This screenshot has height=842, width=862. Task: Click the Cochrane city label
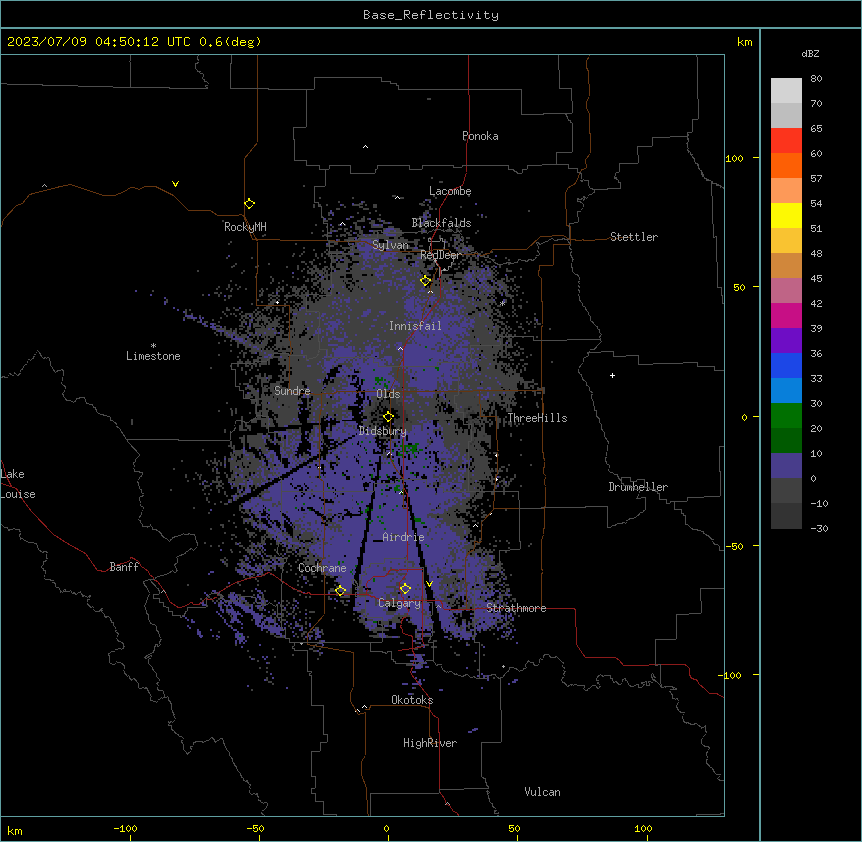pyautogui.click(x=323, y=568)
